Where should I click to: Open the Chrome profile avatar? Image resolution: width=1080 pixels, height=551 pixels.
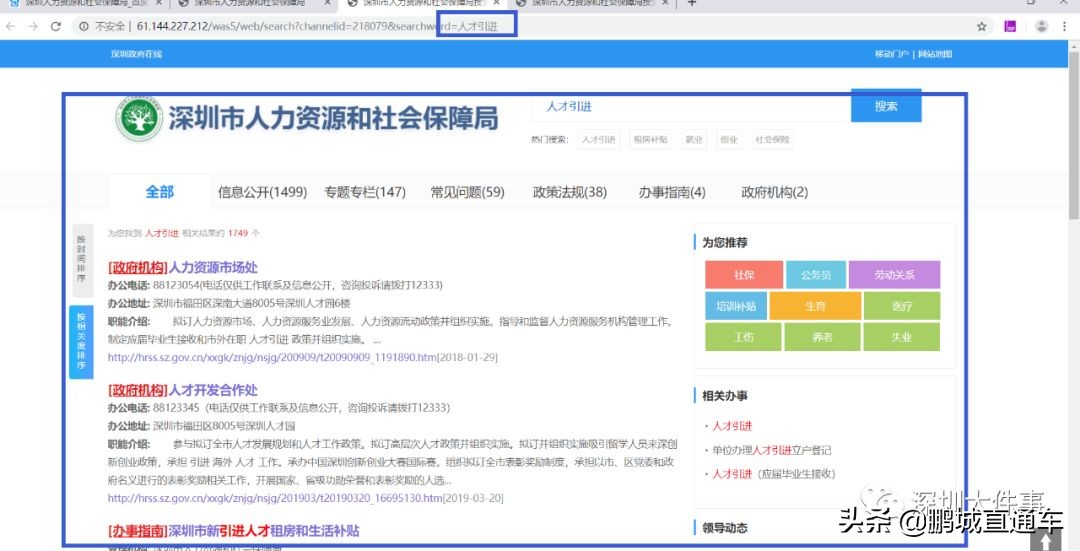coord(1041,27)
